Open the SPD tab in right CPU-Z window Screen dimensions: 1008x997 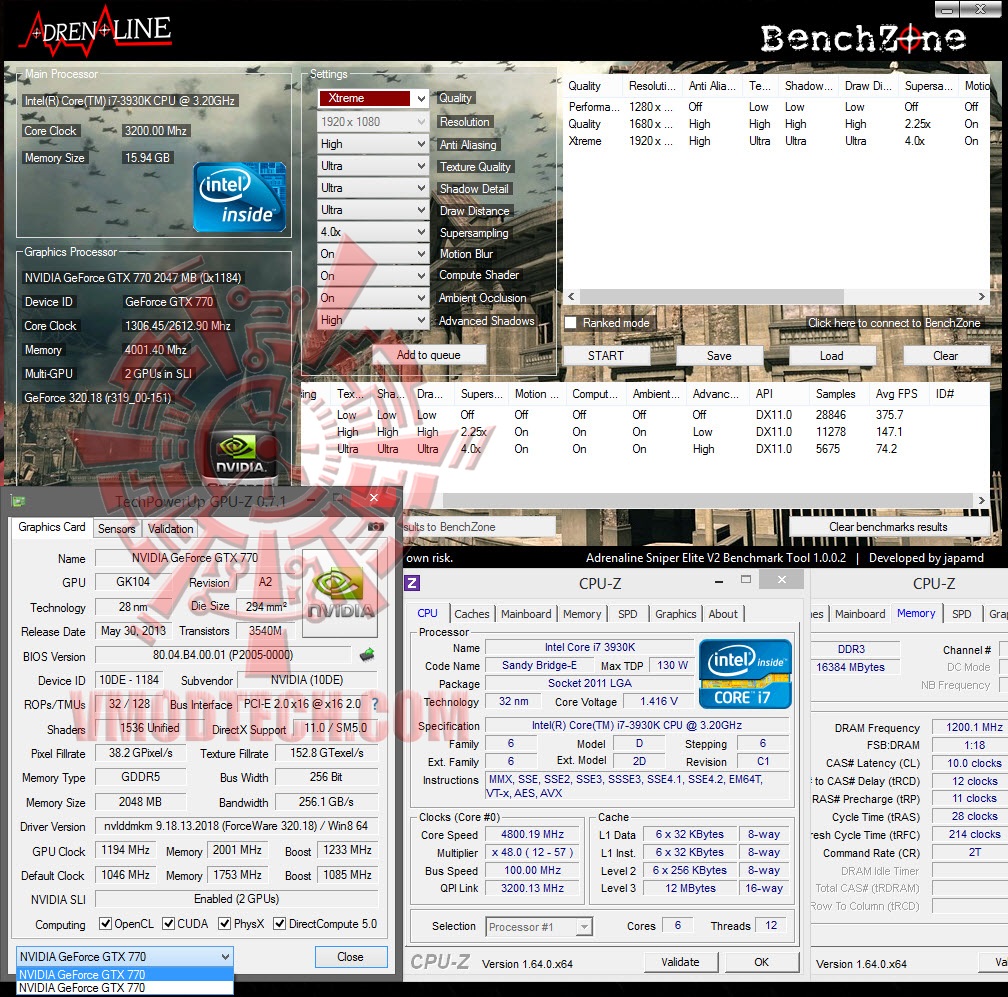pyautogui.click(x=962, y=614)
